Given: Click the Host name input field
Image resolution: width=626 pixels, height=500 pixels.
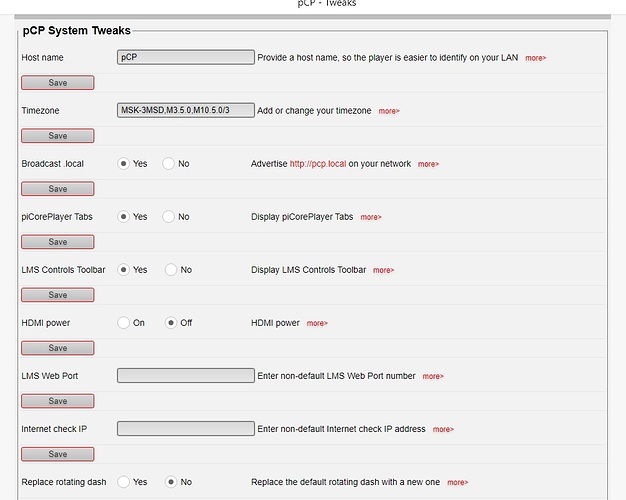Looking at the screenshot, I should click(x=186, y=57).
